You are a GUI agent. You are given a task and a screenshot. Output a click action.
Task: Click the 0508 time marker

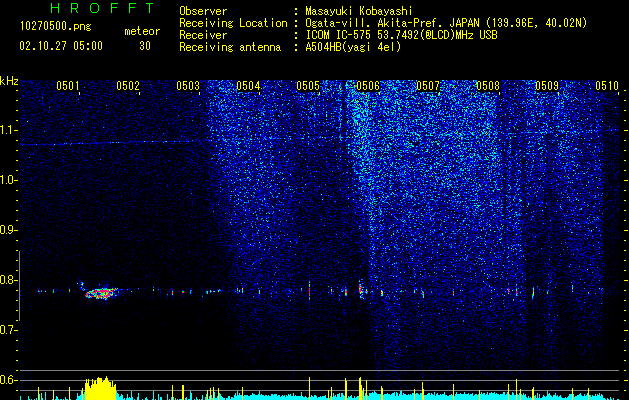coord(488,86)
